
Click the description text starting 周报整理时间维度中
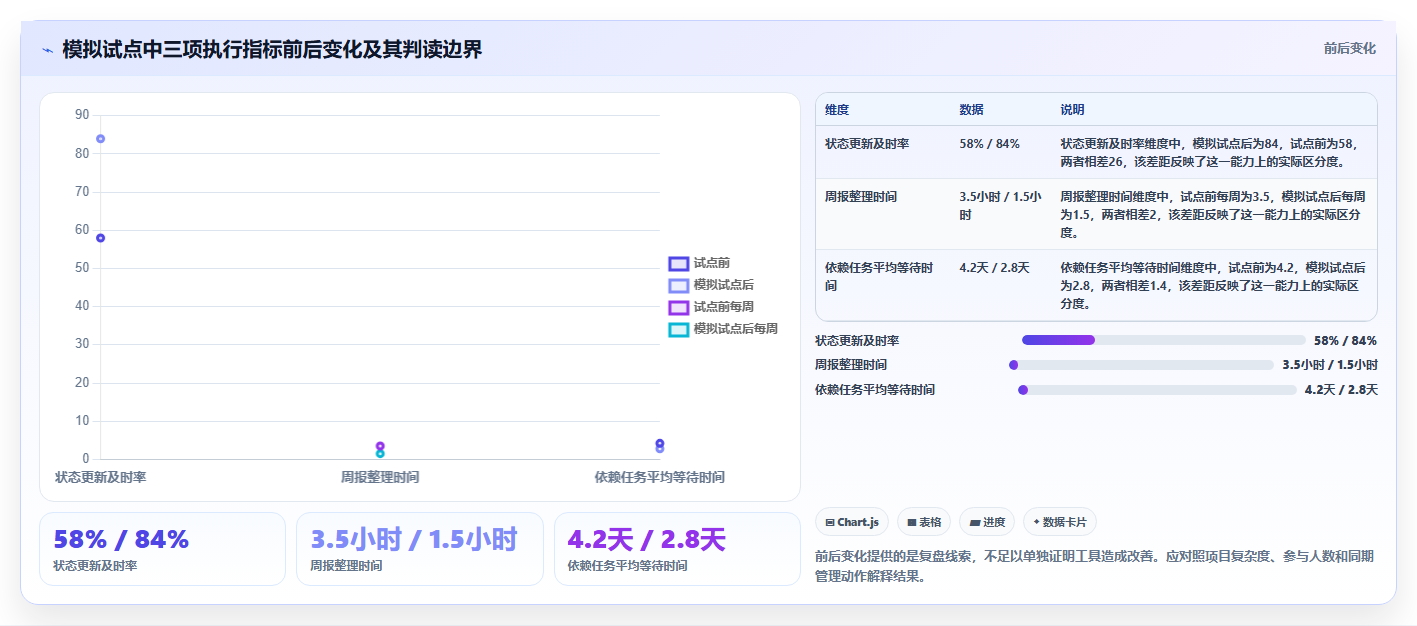(1214, 215)
